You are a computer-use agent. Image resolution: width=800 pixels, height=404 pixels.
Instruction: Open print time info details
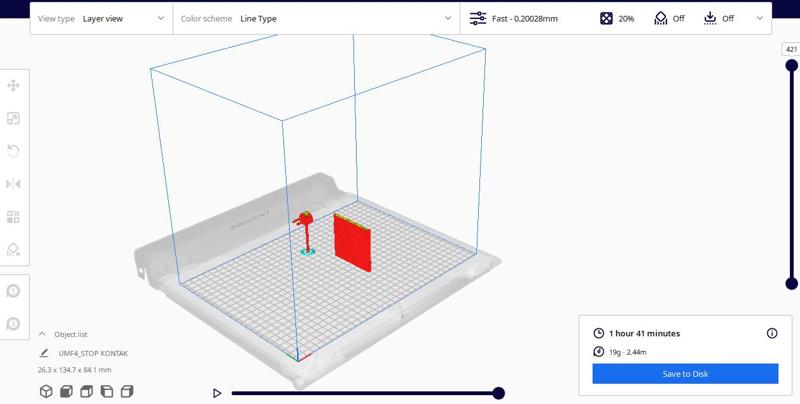click(x=772, y=333)
